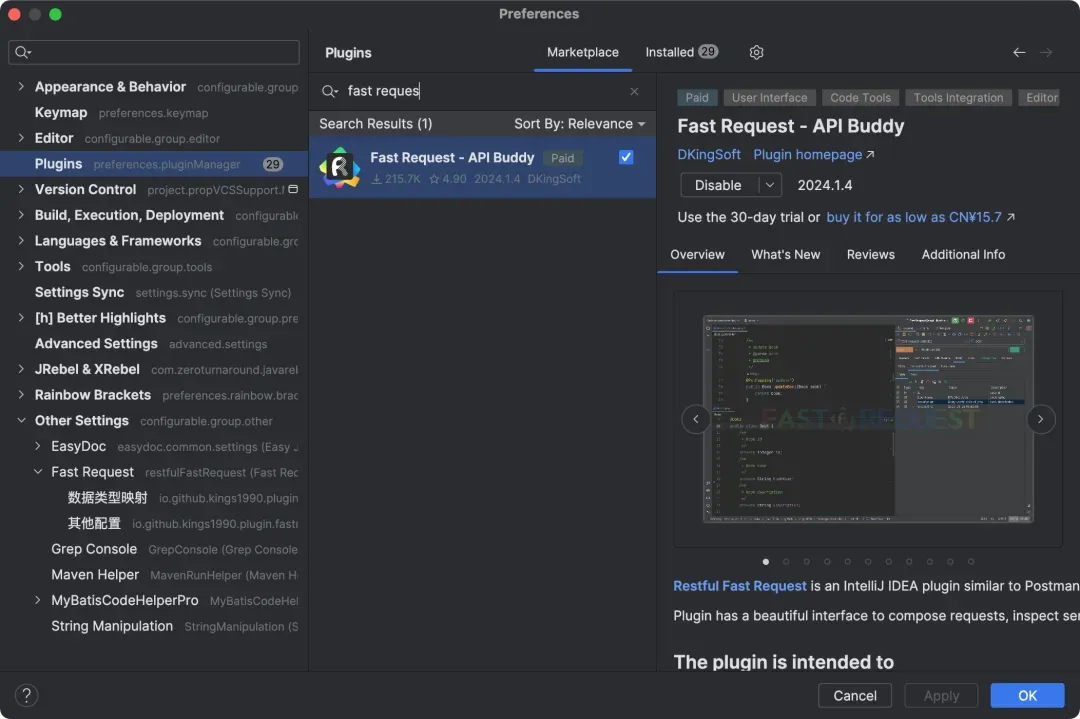Open the What's New tab
The height and width of the screenshot is (719, 1080).
pos(785,255)
